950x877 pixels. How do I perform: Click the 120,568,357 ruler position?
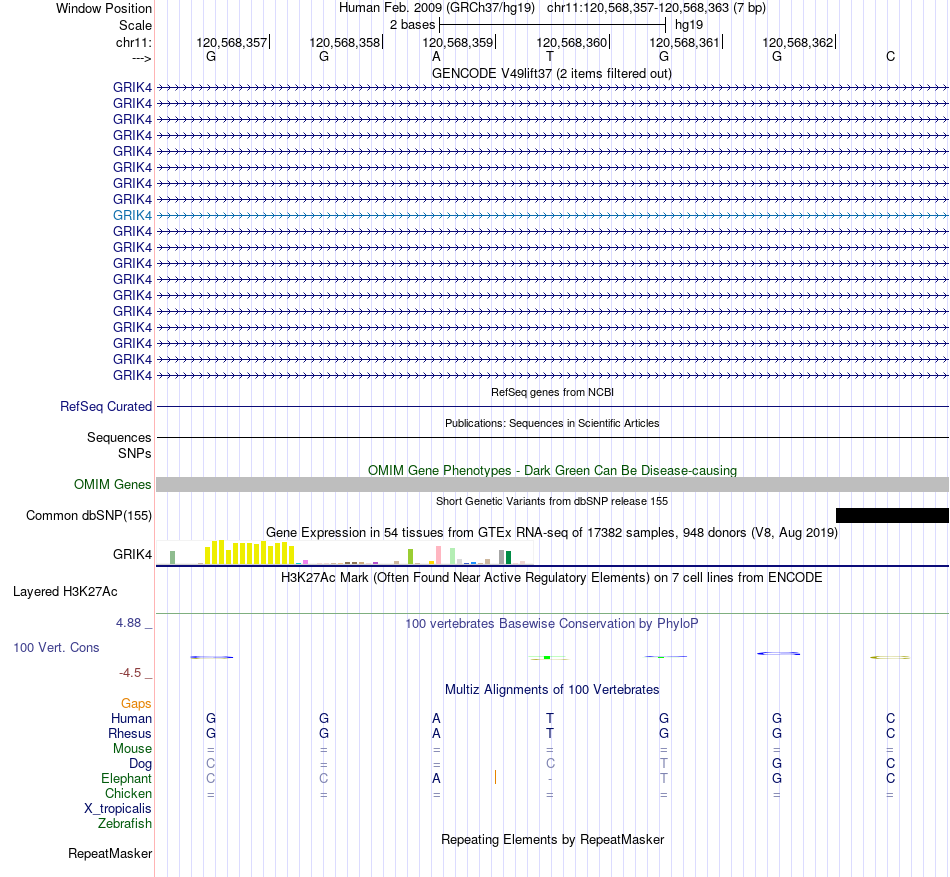coord(232,42)
